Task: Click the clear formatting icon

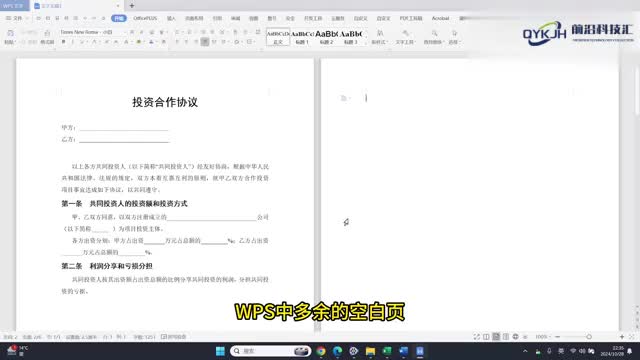Action: [x=151, y=32]
